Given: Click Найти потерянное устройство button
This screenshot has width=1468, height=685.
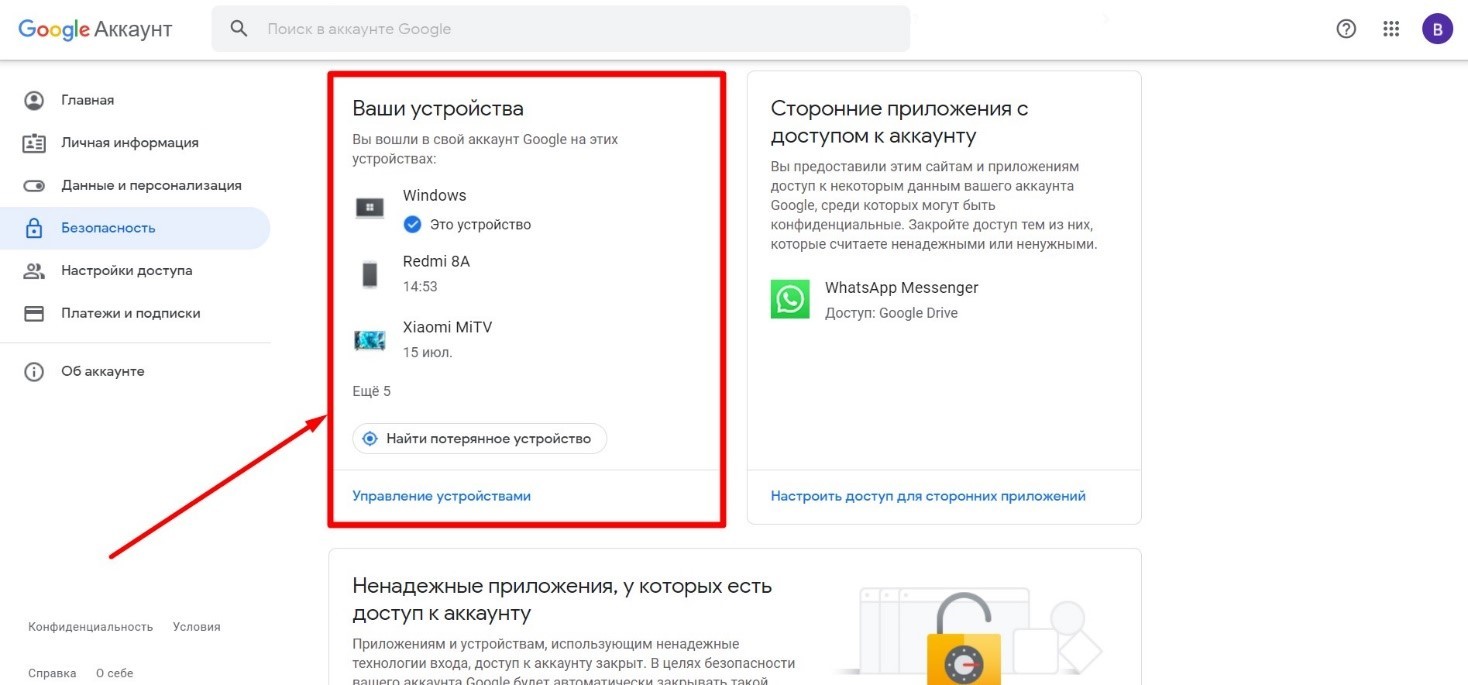Looking at the screenshot, I should click(480, 439).
